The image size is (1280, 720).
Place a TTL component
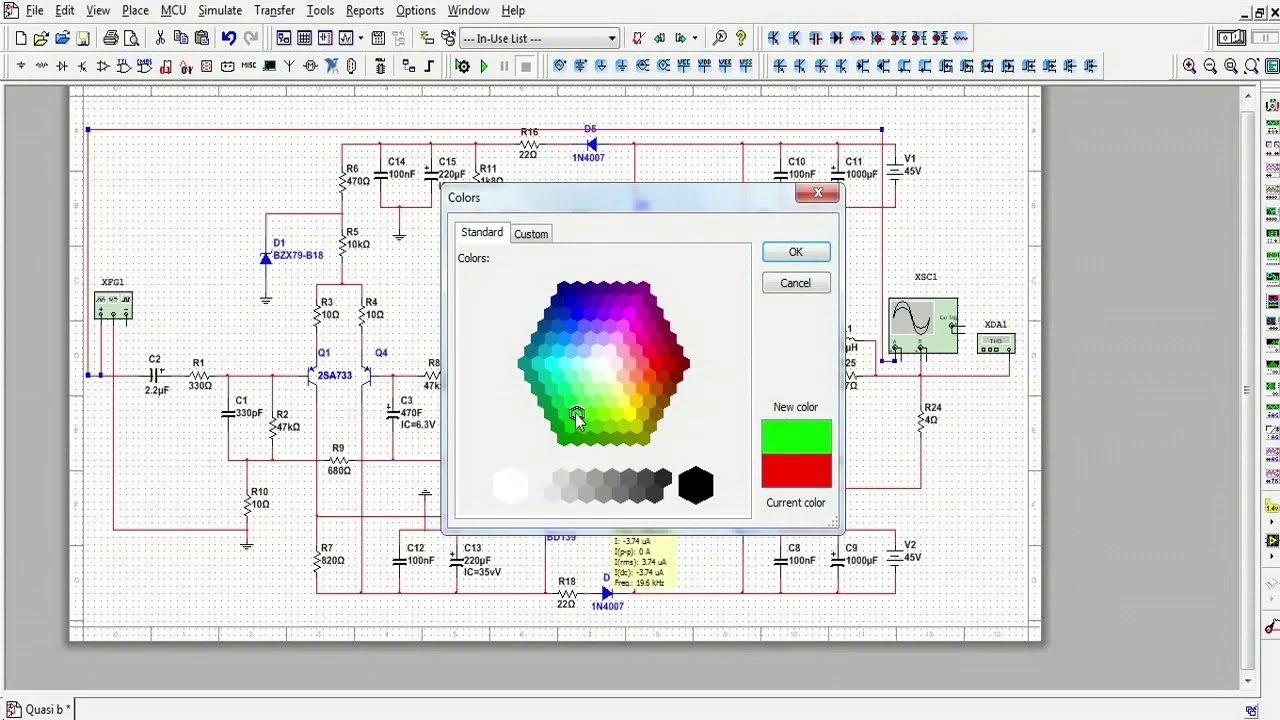(123, 66)
